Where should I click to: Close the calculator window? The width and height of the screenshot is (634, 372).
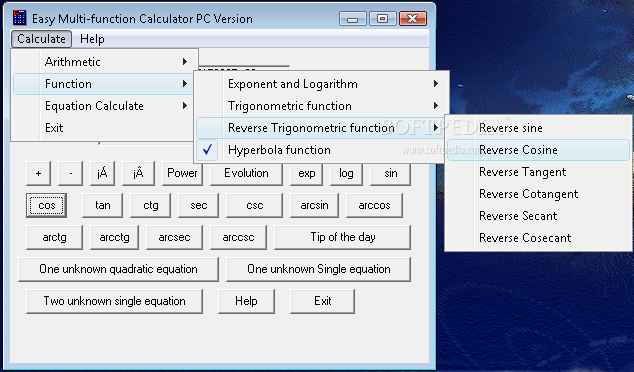412,19
